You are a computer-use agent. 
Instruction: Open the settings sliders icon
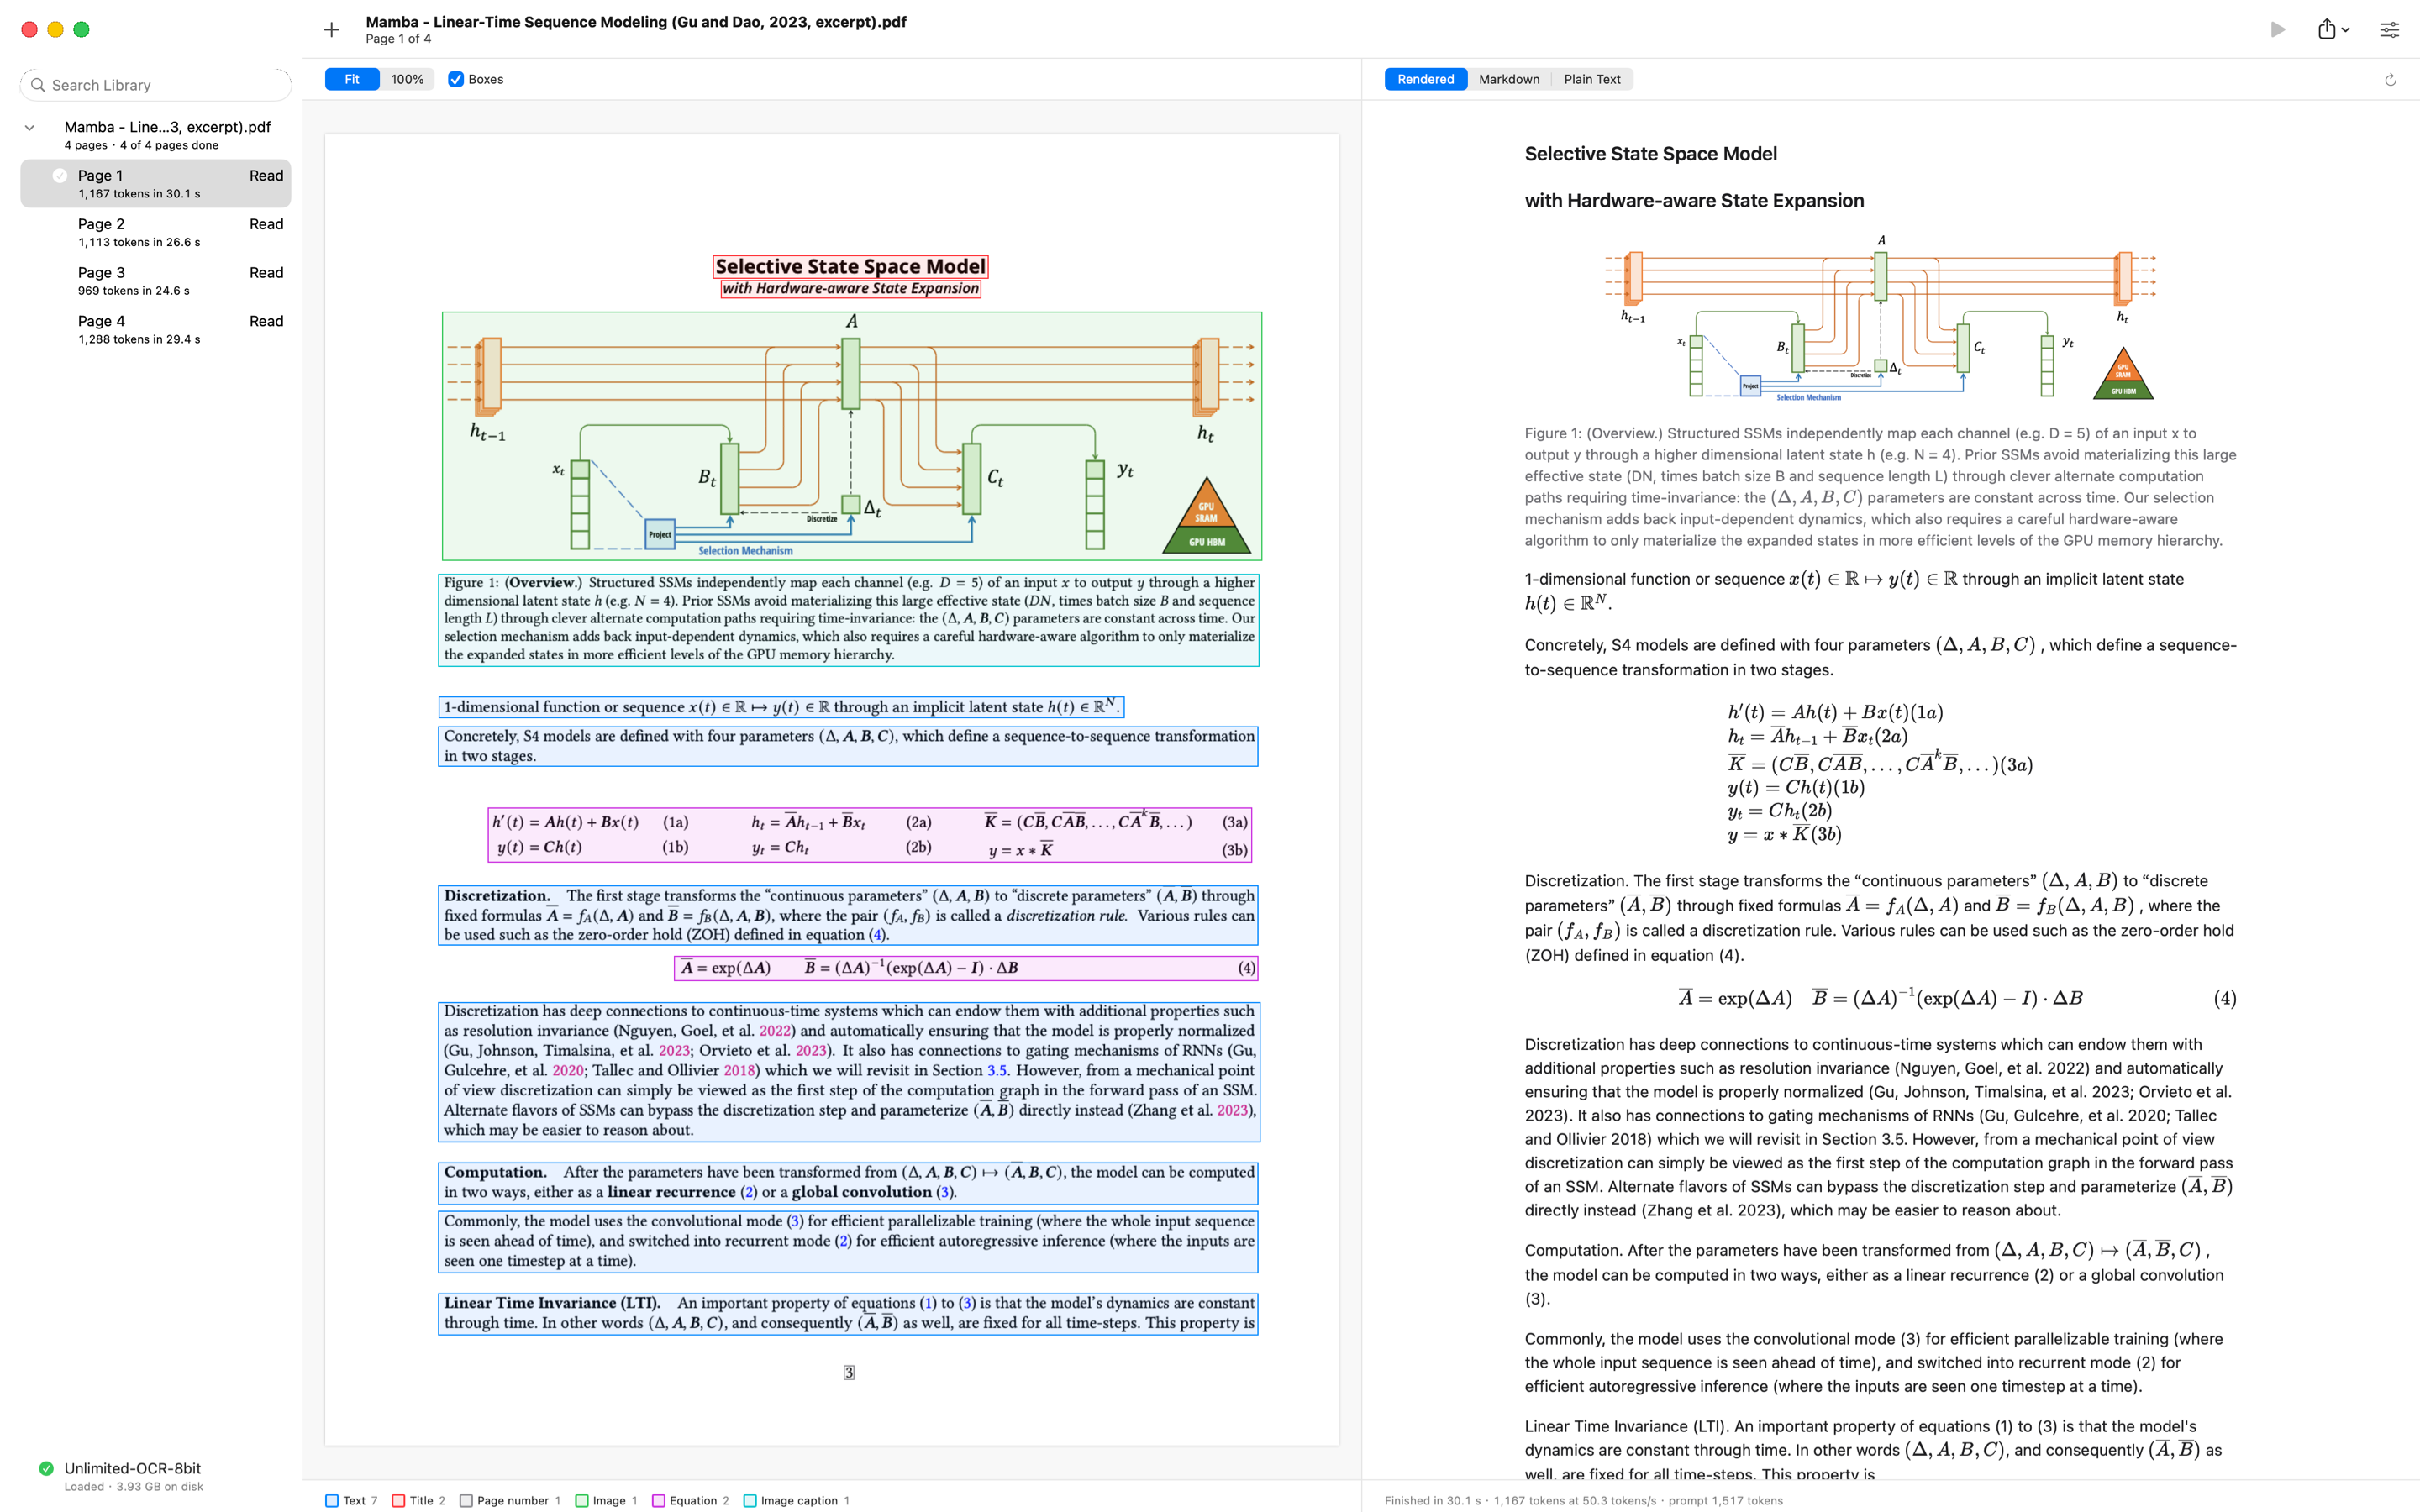(x=2389, y=30)
